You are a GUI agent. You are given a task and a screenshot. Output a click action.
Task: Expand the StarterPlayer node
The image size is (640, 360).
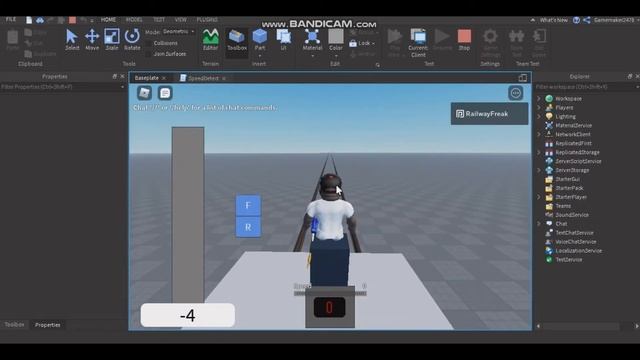(539, 197)
